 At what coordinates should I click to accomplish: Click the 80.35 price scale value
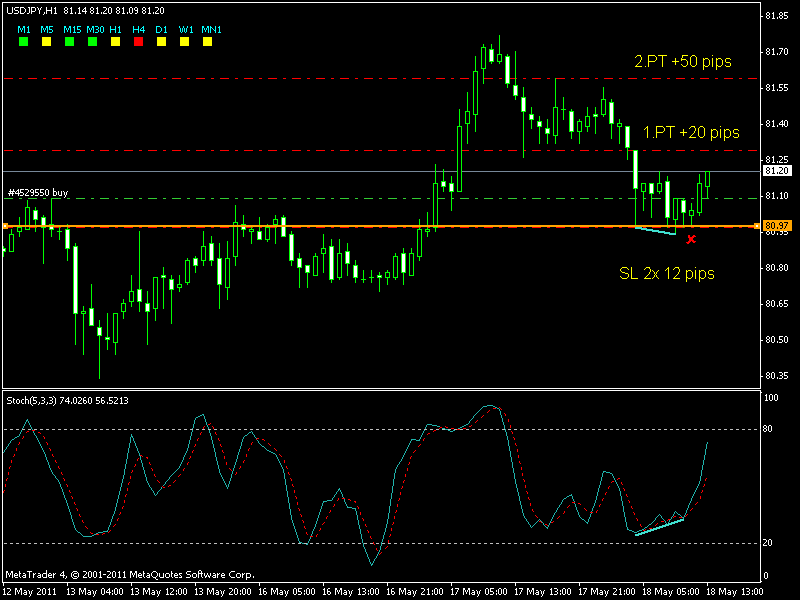[777, 376]
